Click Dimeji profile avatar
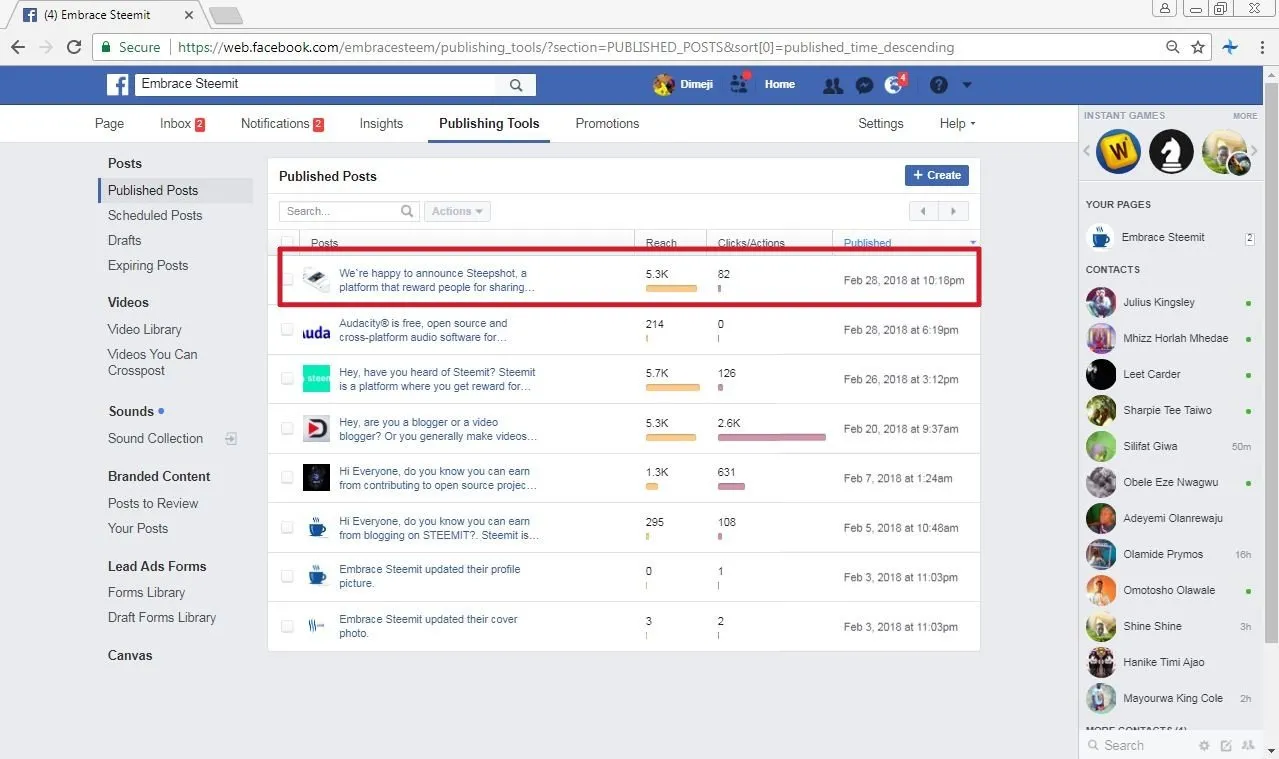This screenshot has height=759, width=1279. point(663,85)
